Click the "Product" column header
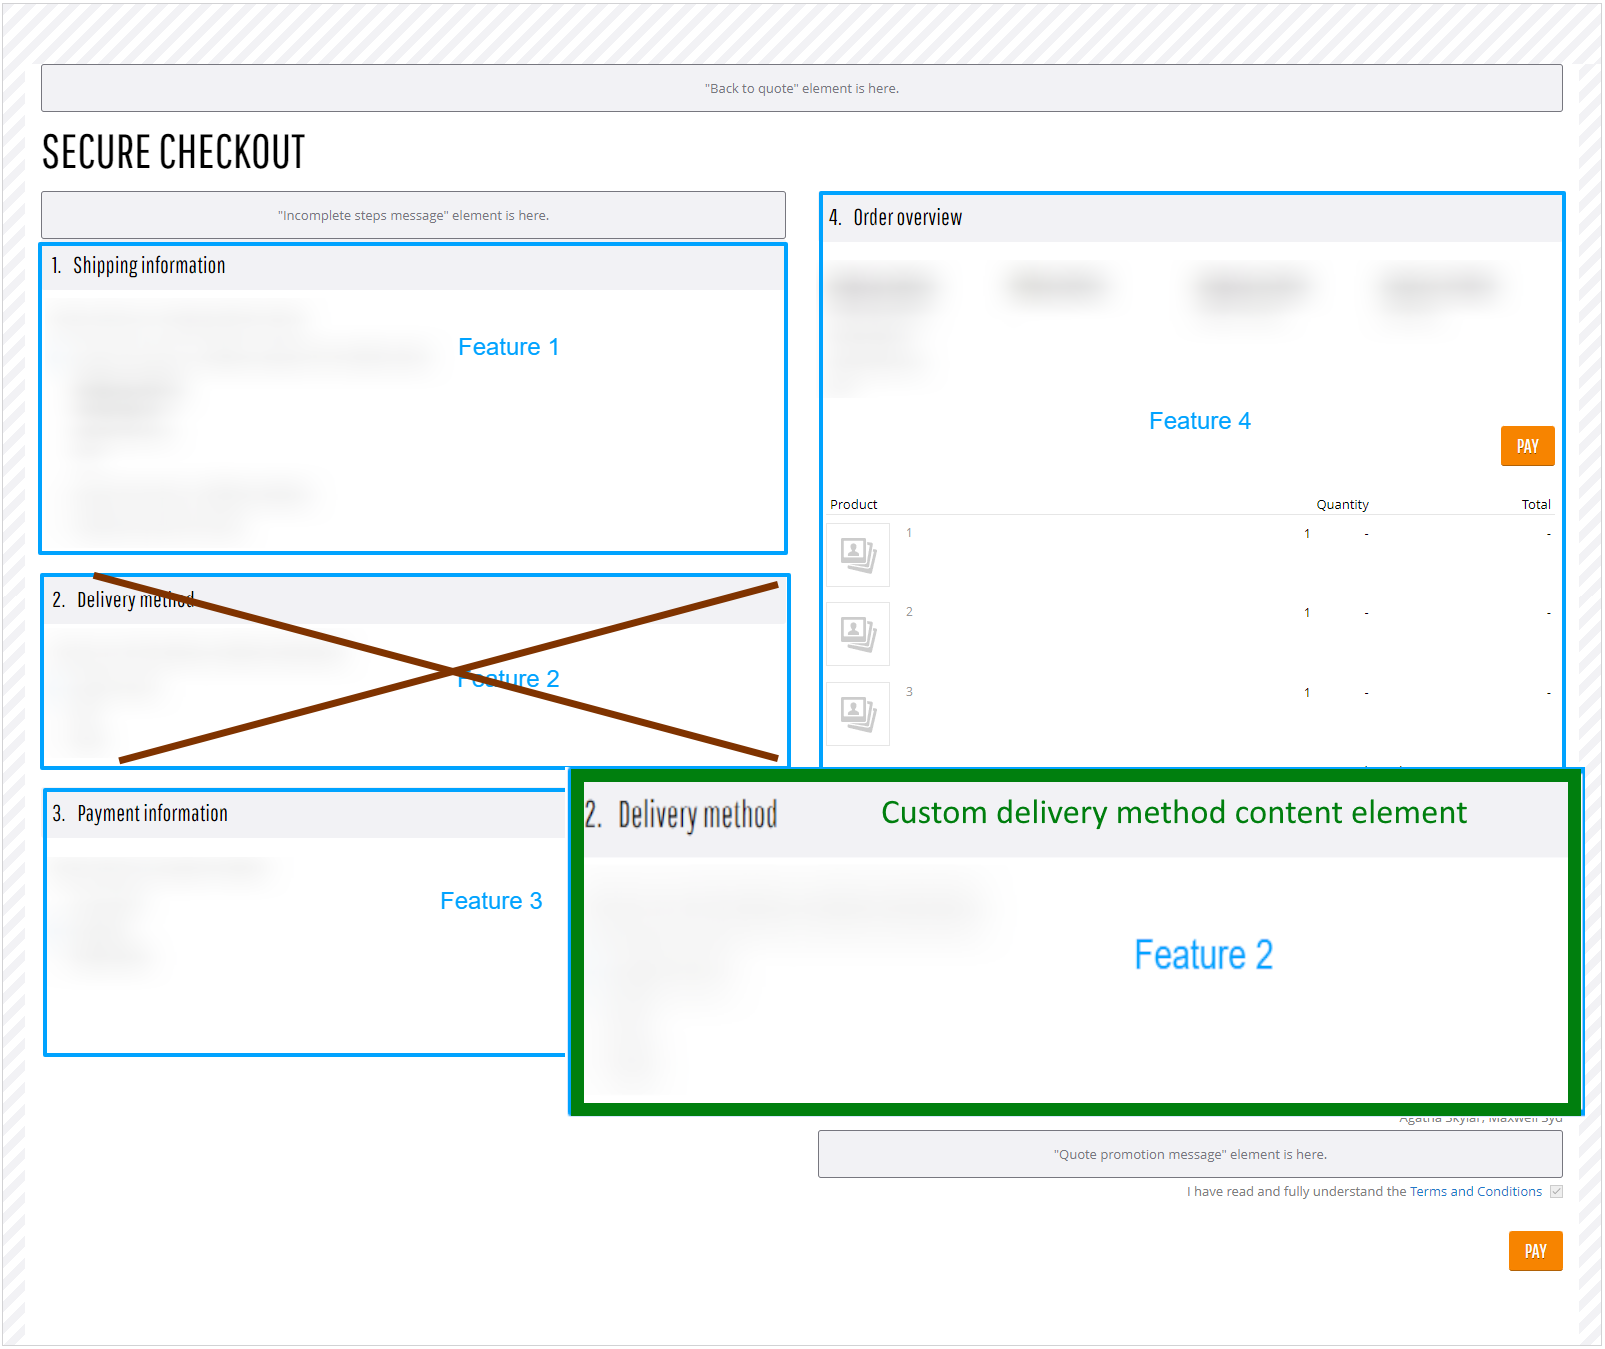This screenshot has width=1605, height=1349. pos(853,504)
